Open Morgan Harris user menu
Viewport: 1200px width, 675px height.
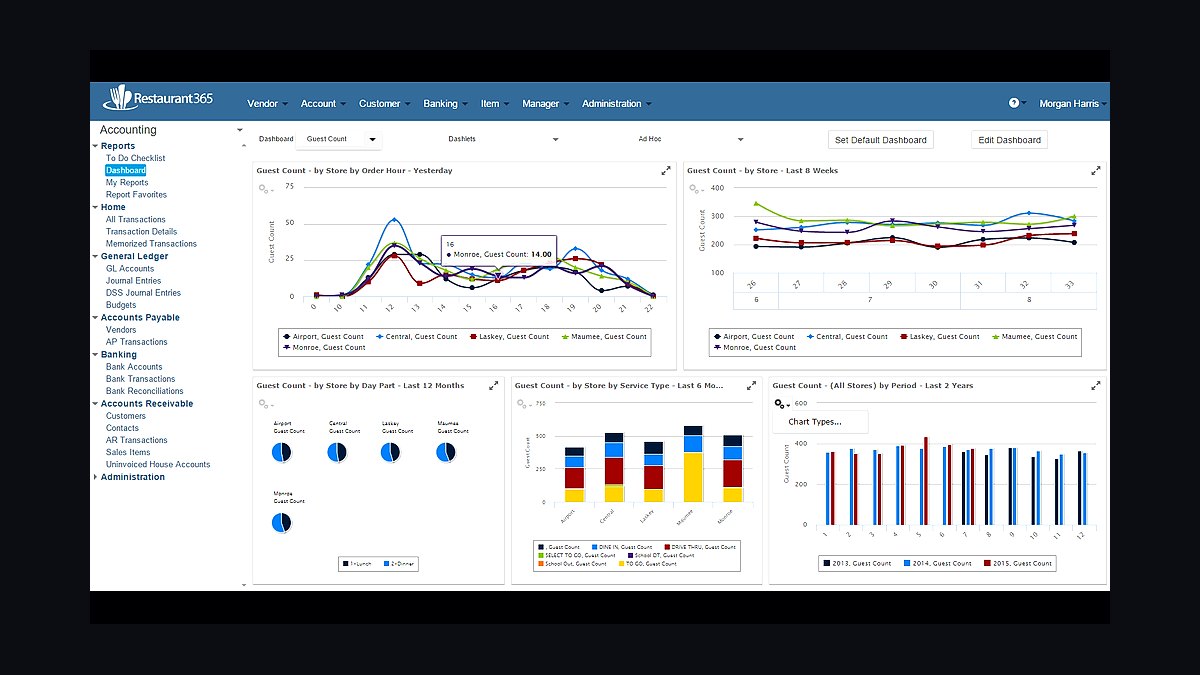click(x=1072, y=103)
